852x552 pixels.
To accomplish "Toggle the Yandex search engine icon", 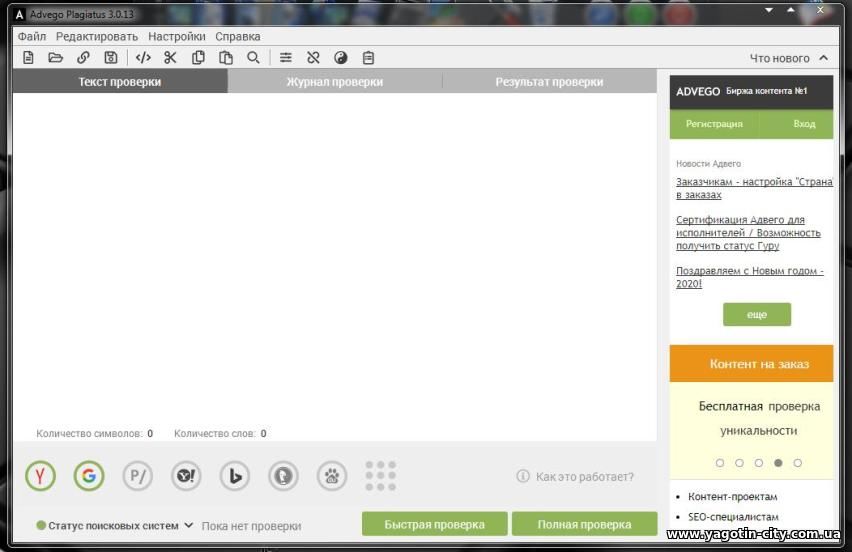I will coord(40,476).
